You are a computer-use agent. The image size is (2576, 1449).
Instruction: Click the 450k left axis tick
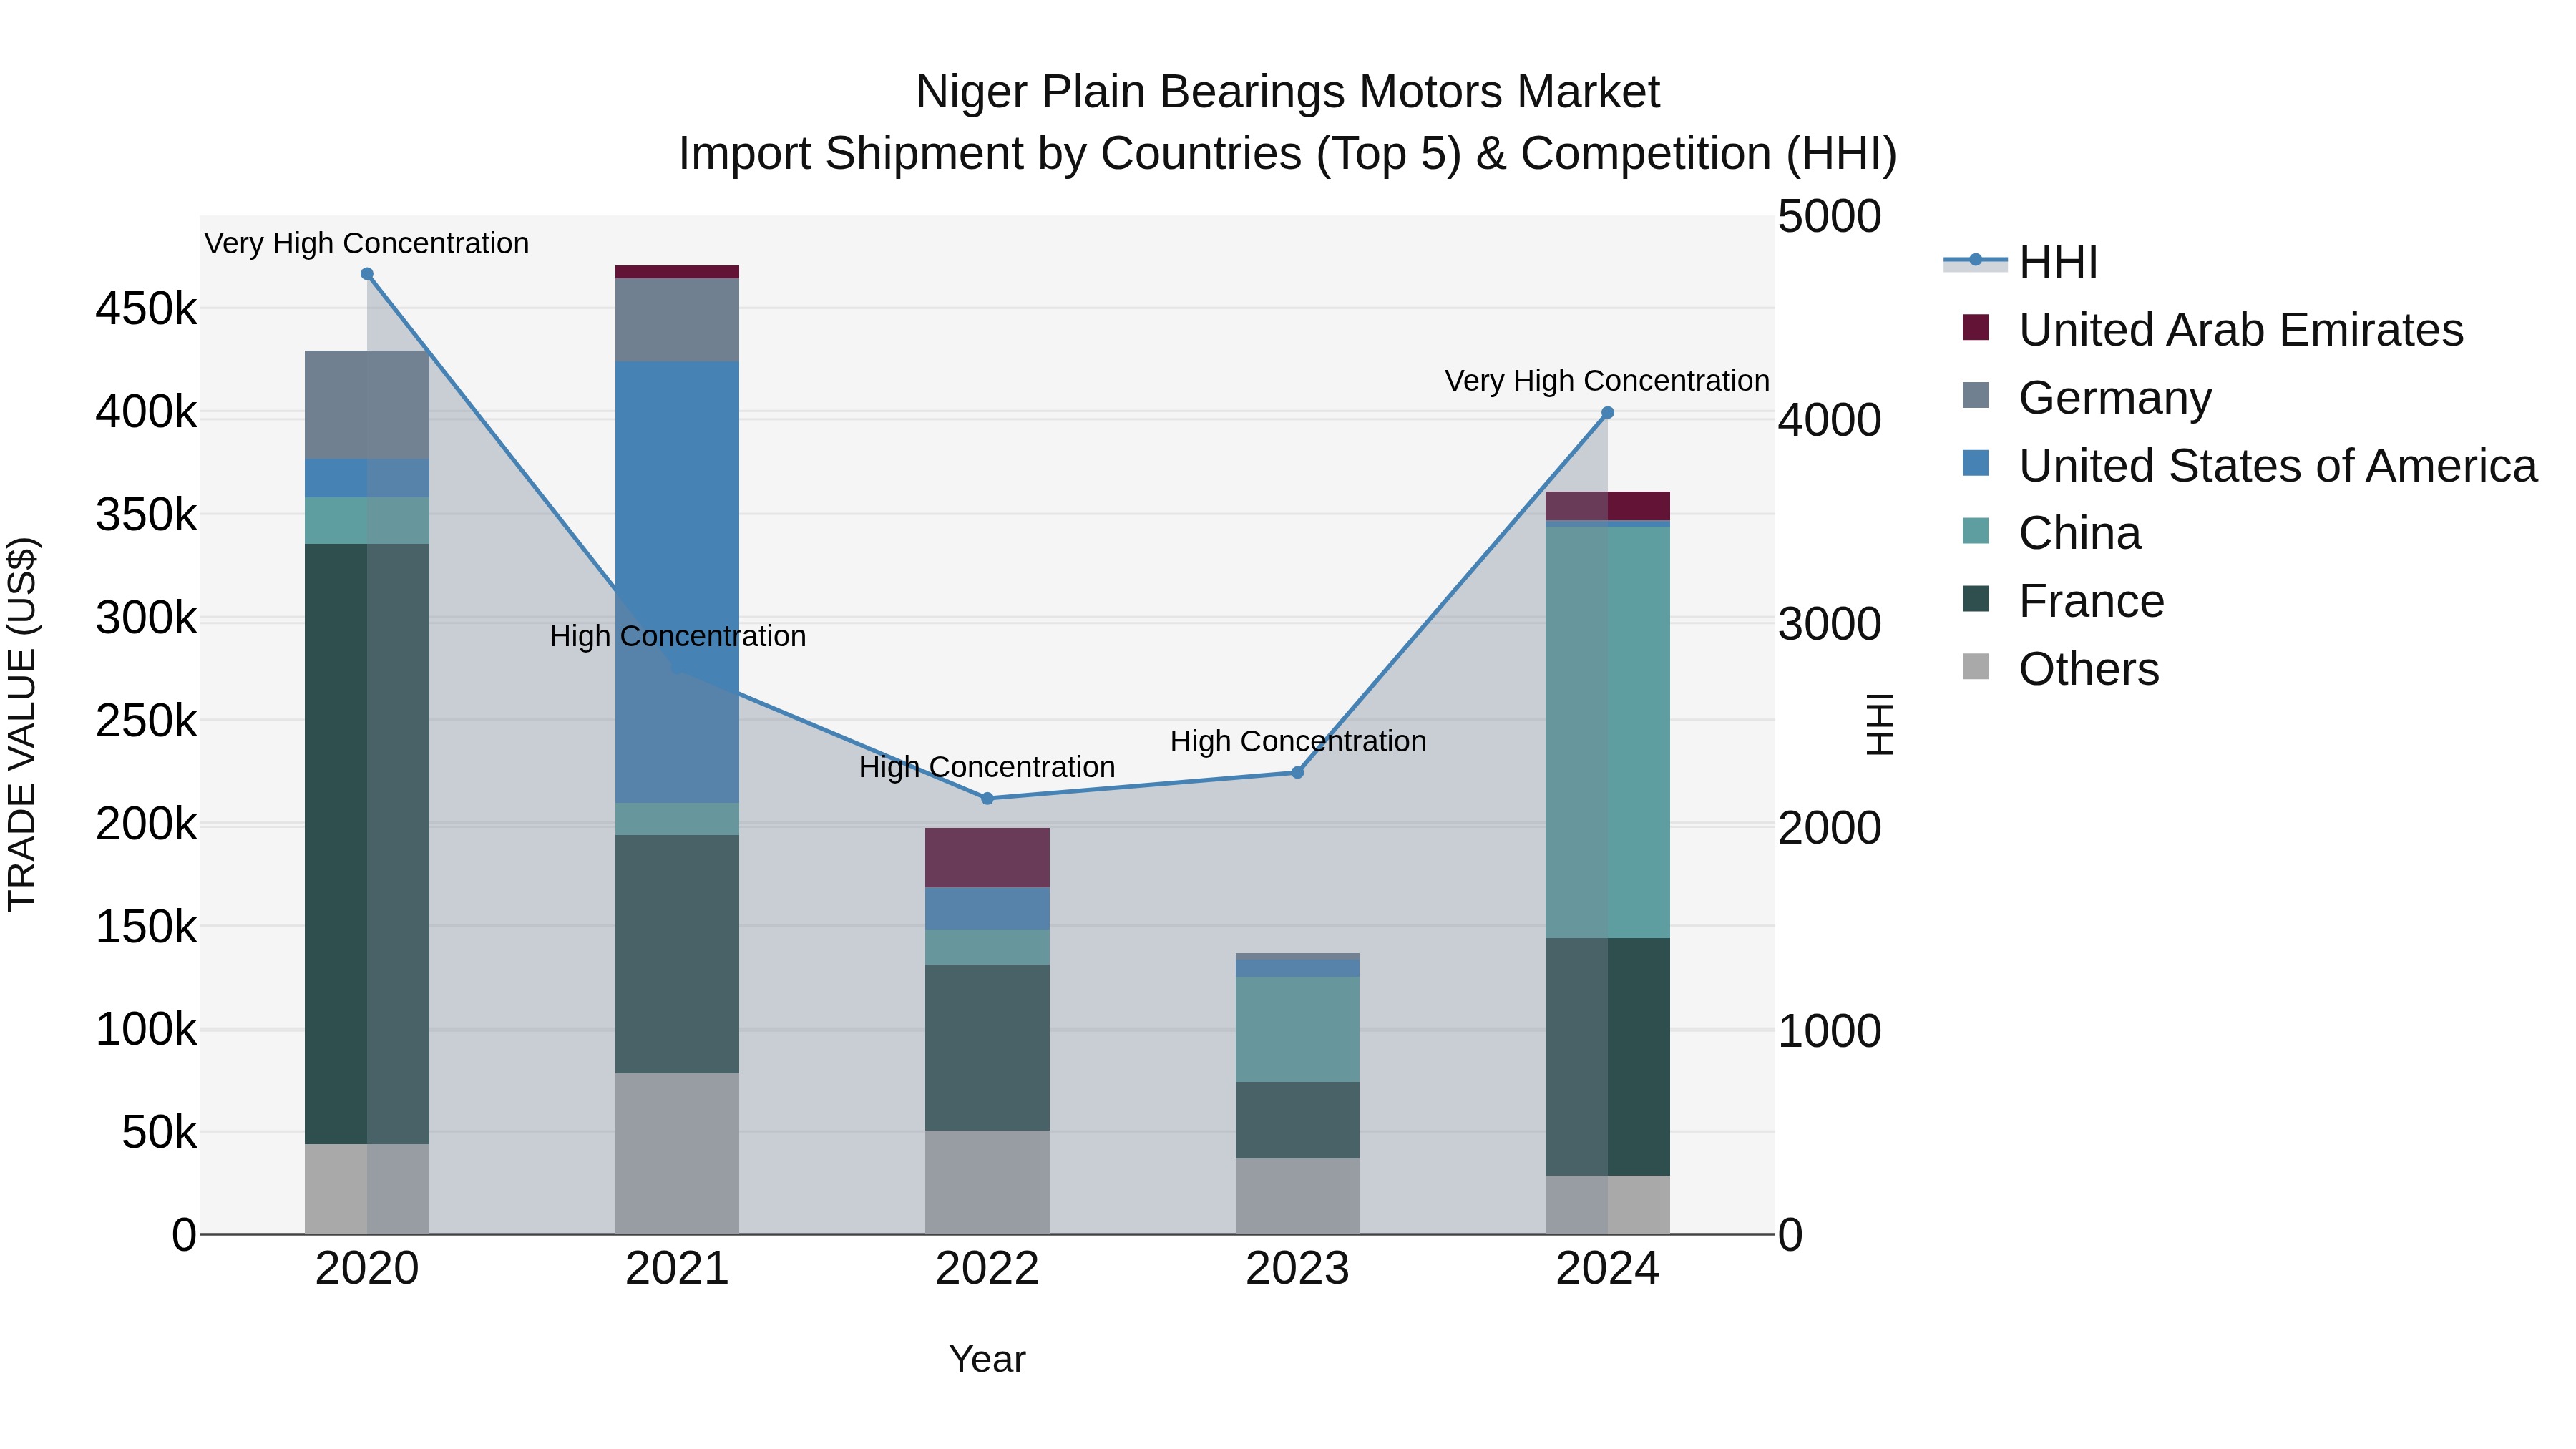click(x=146, y=309)
